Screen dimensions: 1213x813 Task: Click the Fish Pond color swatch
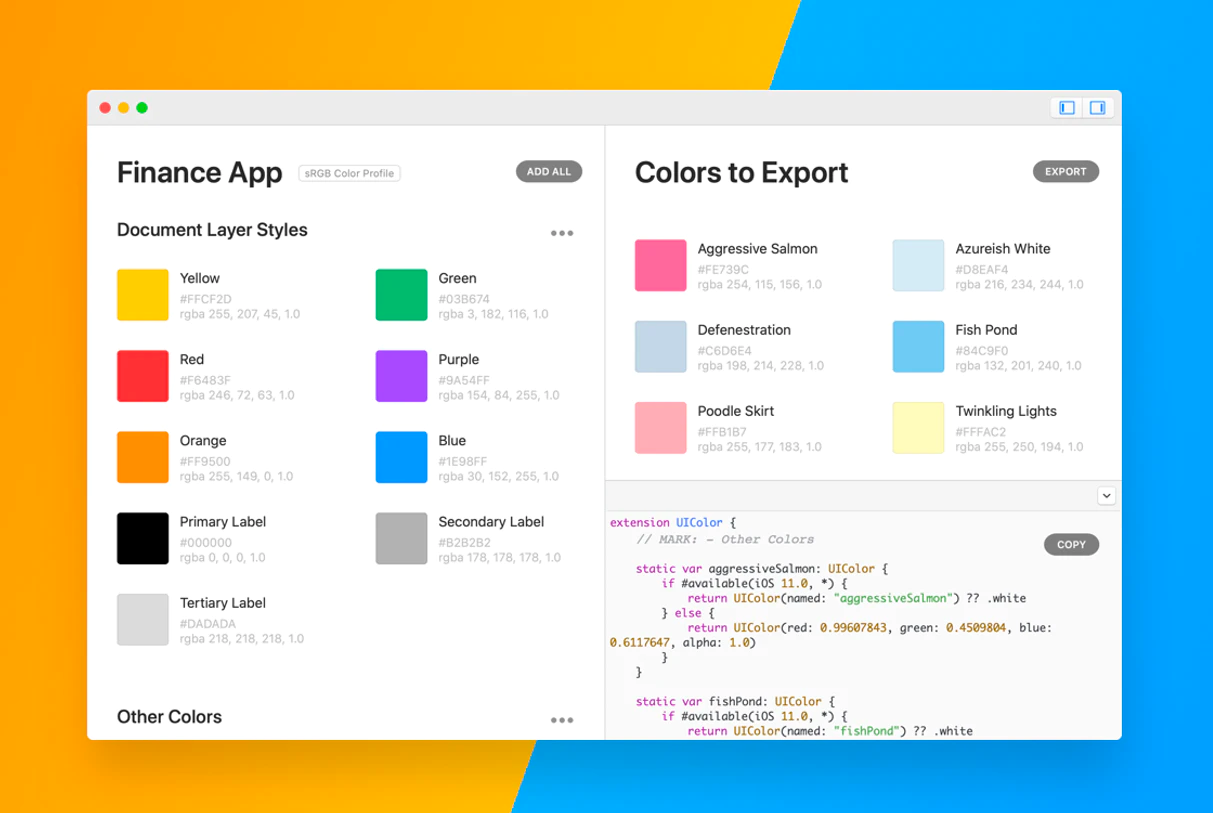tap(918, 346)
